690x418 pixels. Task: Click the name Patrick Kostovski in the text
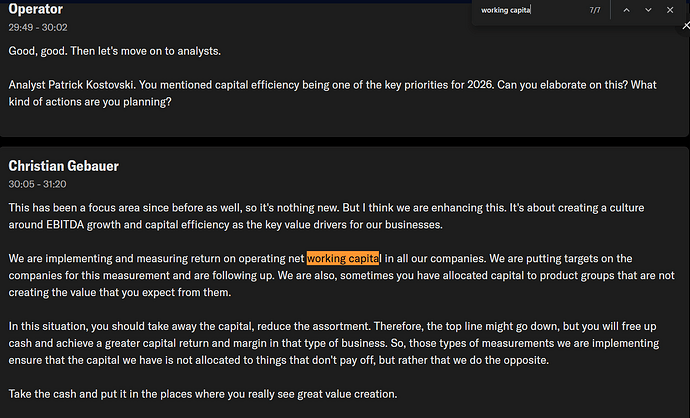pos(92,85)
